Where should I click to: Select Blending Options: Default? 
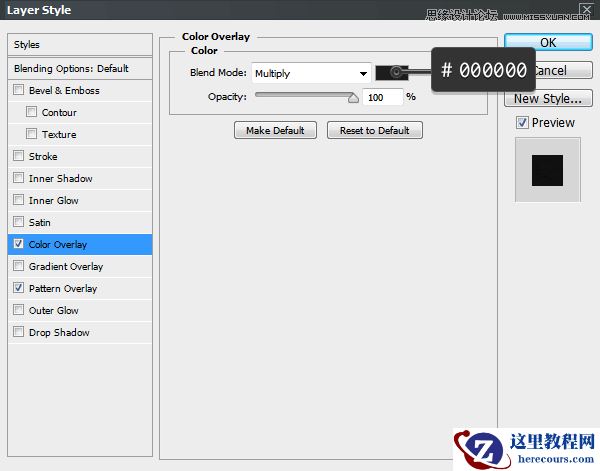pyautogui.click(x=80, y=68)
